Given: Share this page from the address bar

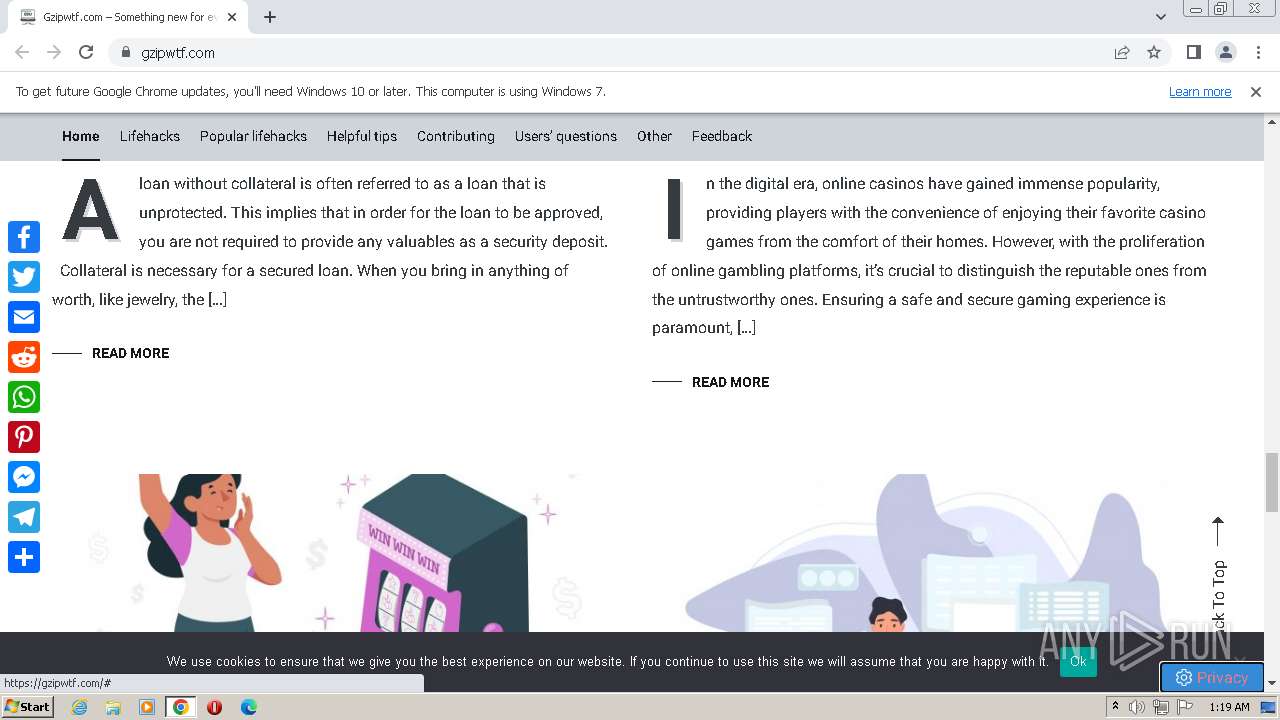Looking at the screenshot, I should pos(1122,52).
